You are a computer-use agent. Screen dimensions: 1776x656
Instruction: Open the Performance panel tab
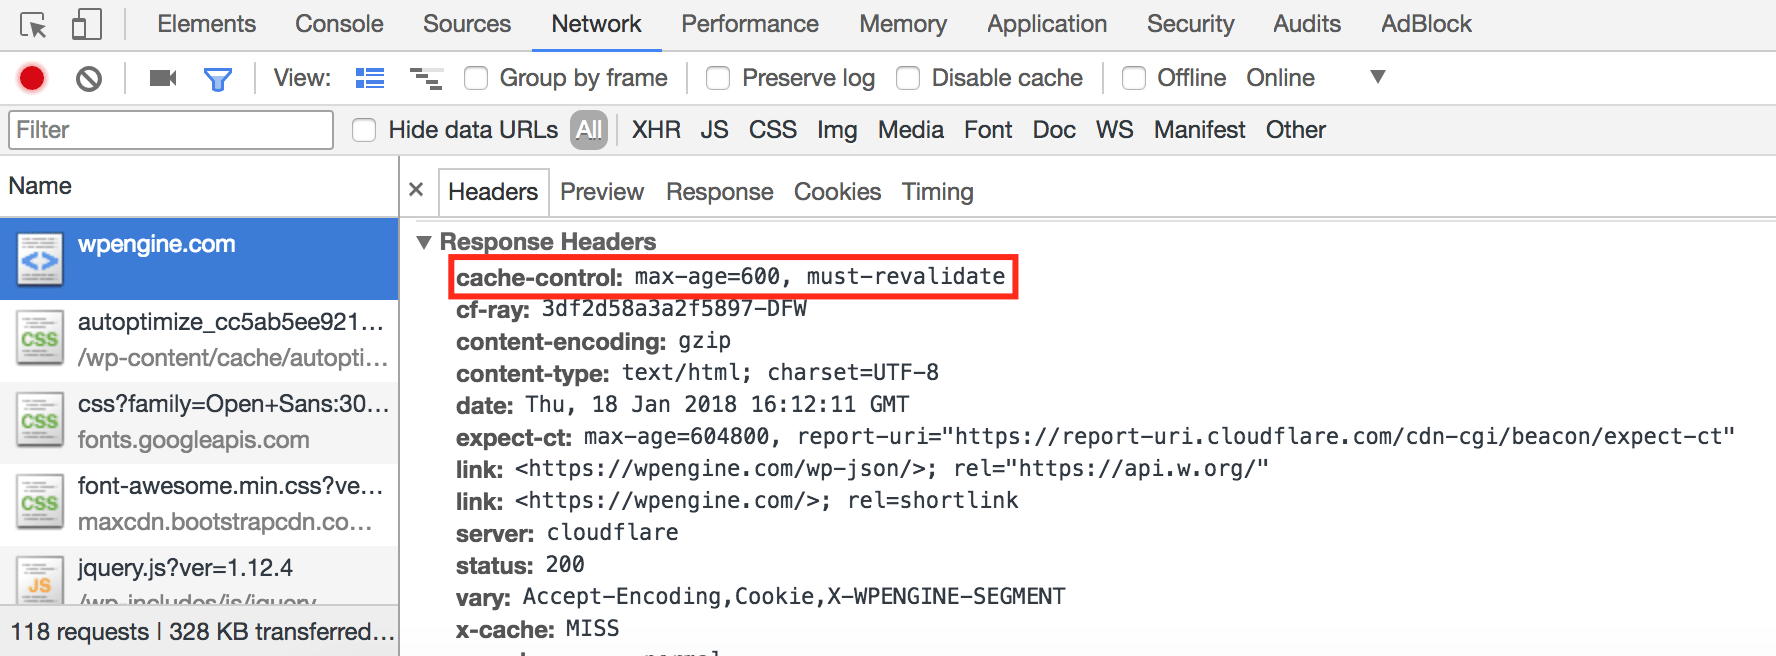pyautogui.click(x=750, y=24)
